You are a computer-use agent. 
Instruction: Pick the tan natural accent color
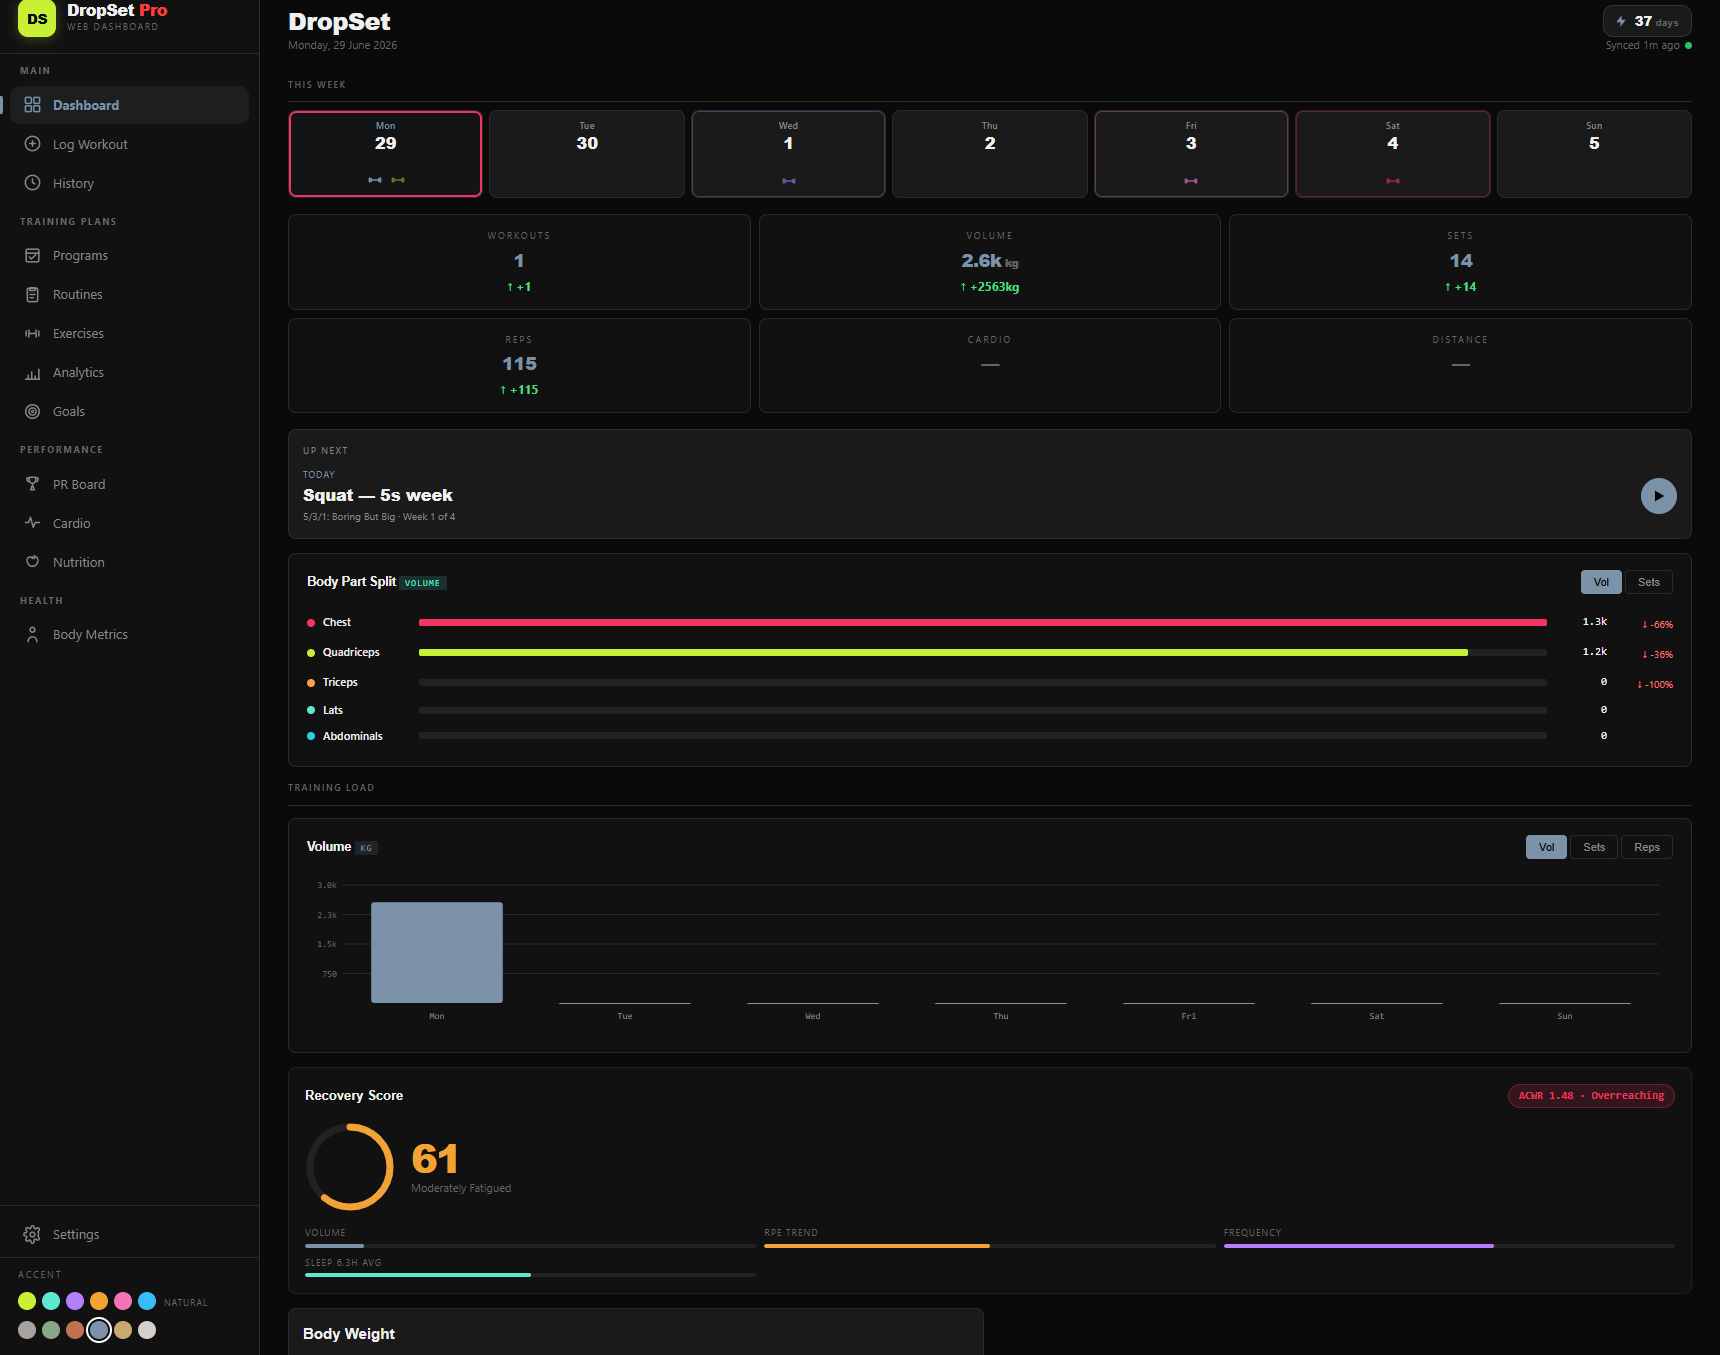123,1330
